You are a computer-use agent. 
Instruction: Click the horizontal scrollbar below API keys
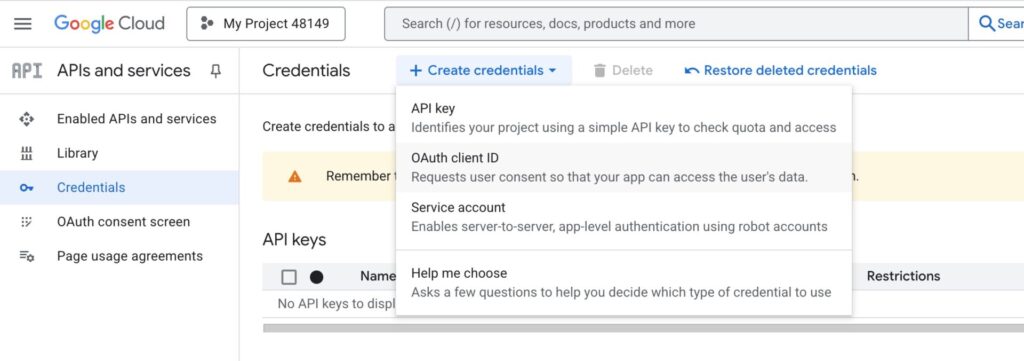(643, 328)
